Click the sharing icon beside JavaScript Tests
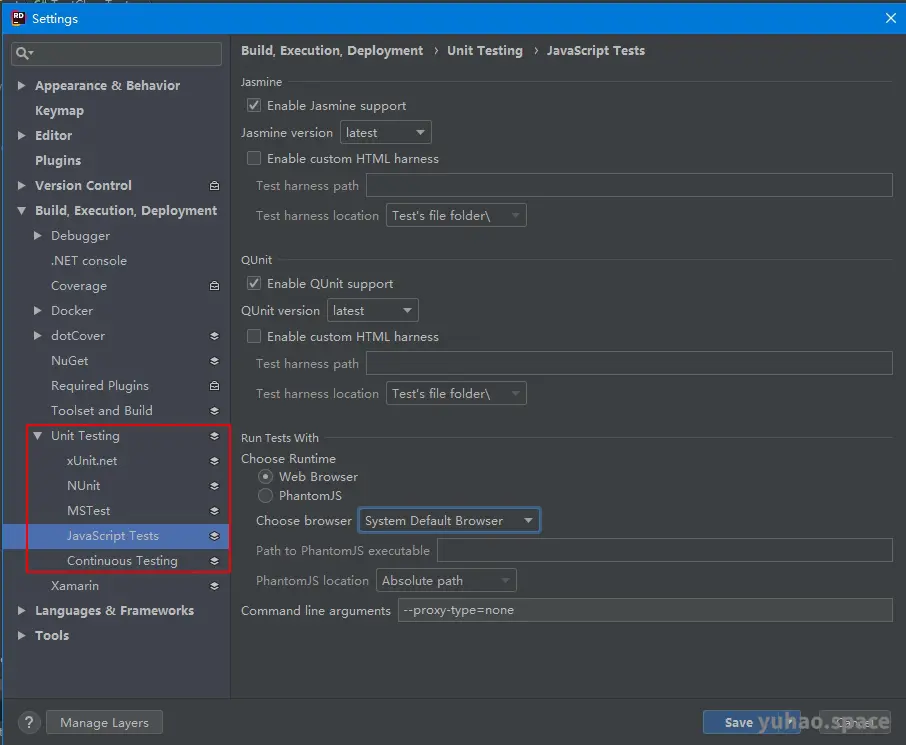The height and width of the screenshot is (745, 906). tap(213, 535)
